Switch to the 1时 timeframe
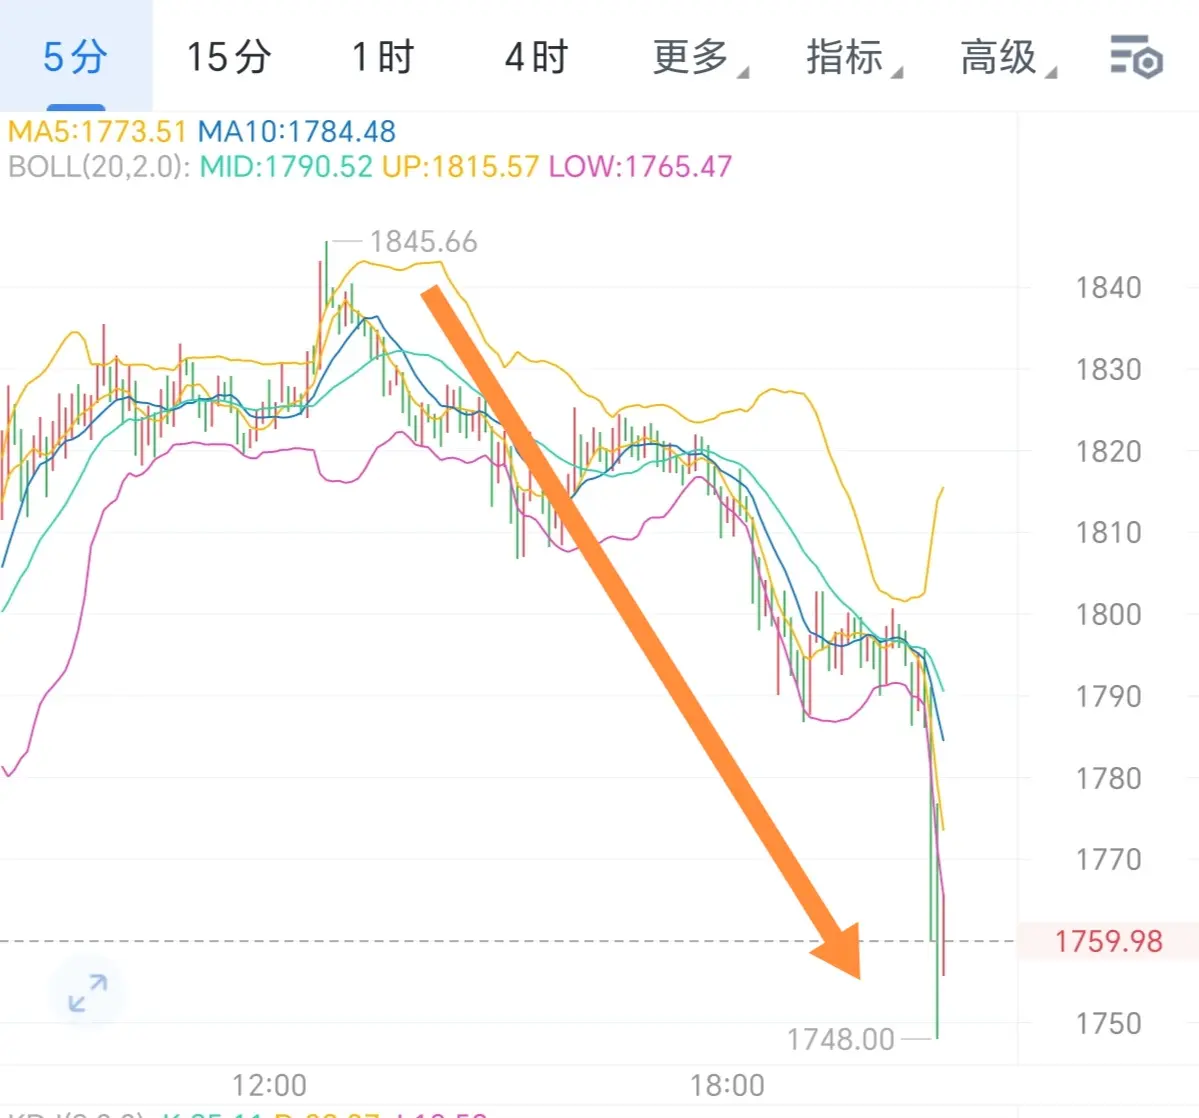The height and width of the screenshot is (1118, 1199). (x=382, y=57)
